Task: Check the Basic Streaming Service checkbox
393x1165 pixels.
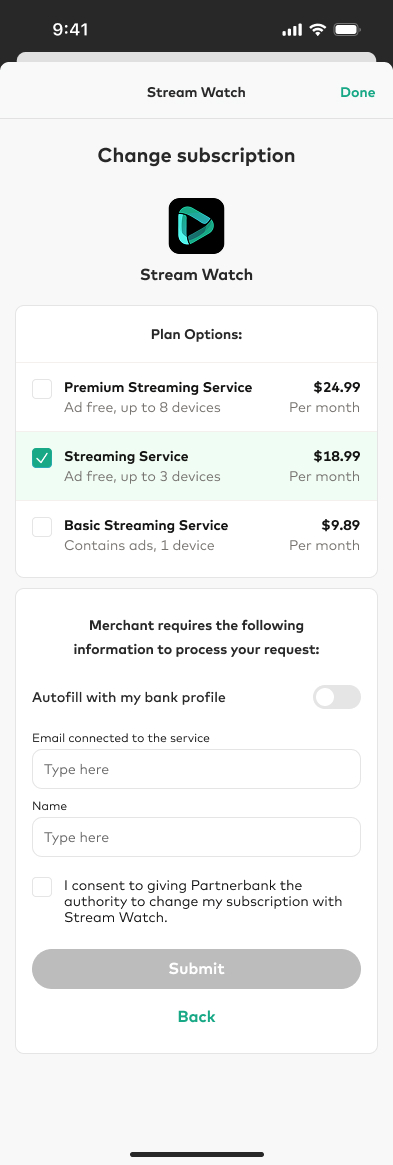Action: click(42, 527)
